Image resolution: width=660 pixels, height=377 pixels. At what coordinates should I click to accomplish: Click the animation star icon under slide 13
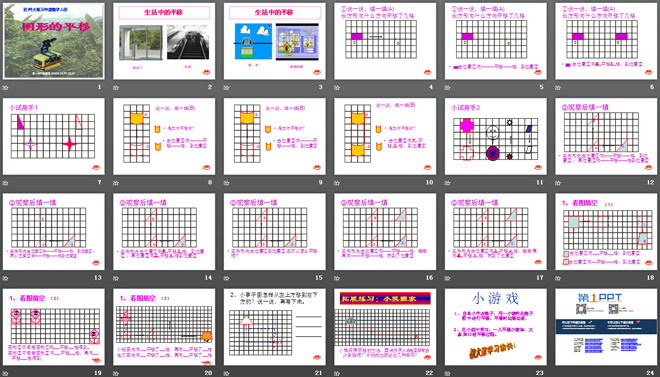5,278
